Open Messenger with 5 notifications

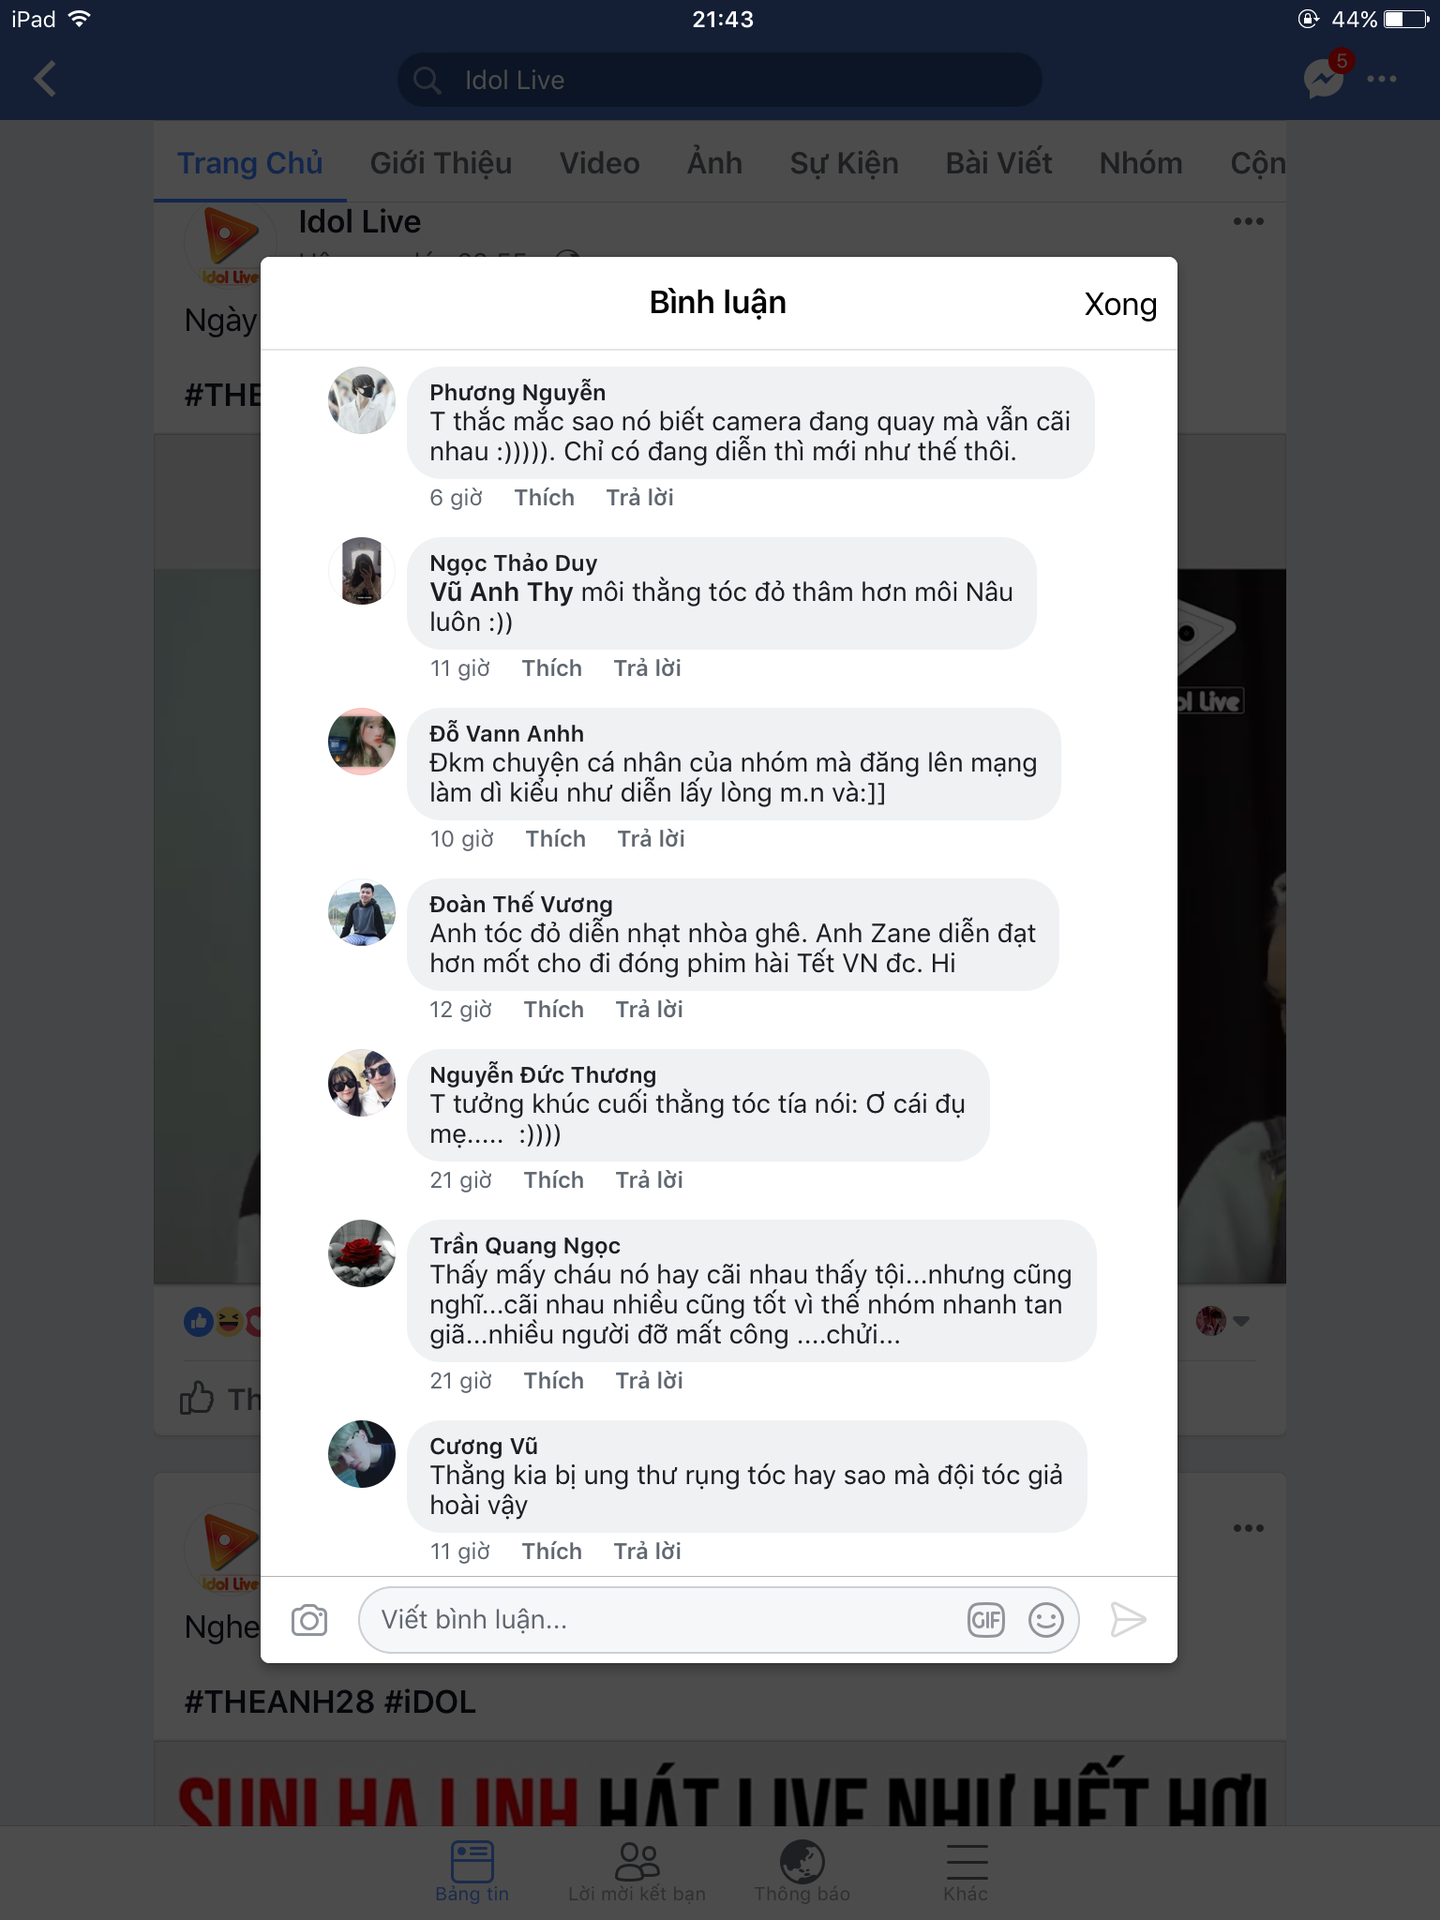pyautogui.click(x=1324, y=78)
